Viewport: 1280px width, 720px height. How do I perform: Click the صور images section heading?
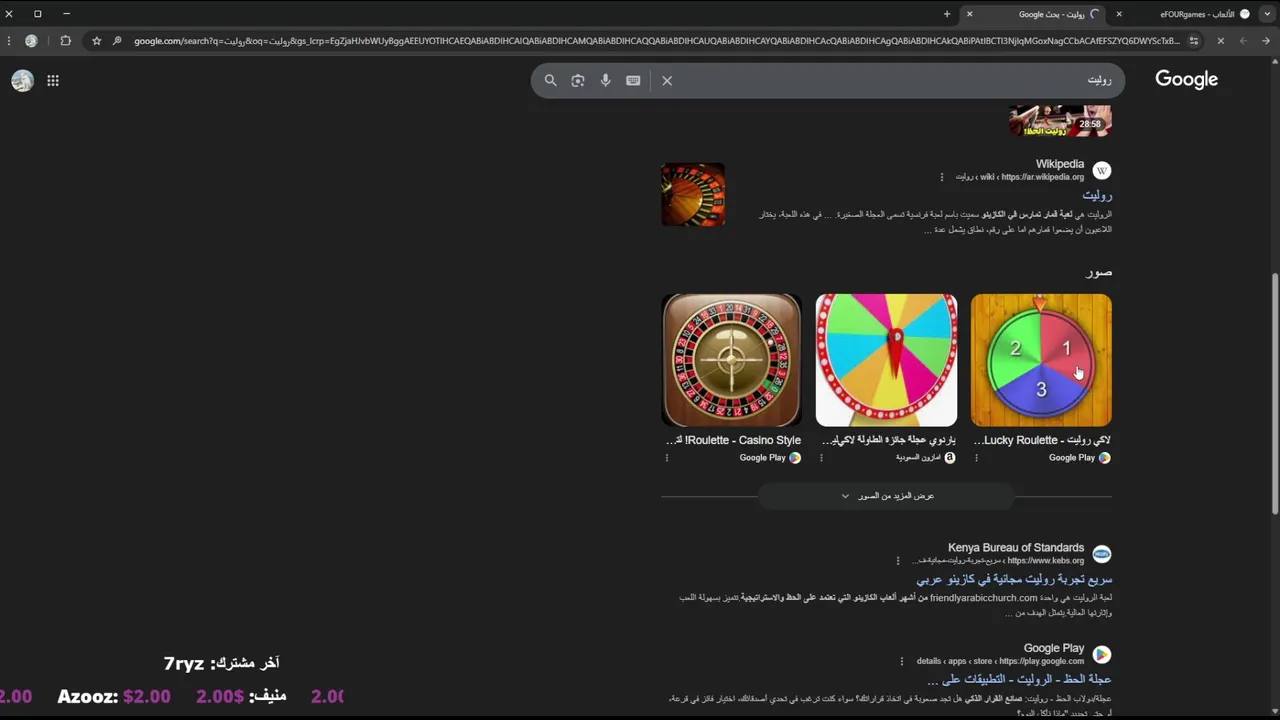[1099, 272]
